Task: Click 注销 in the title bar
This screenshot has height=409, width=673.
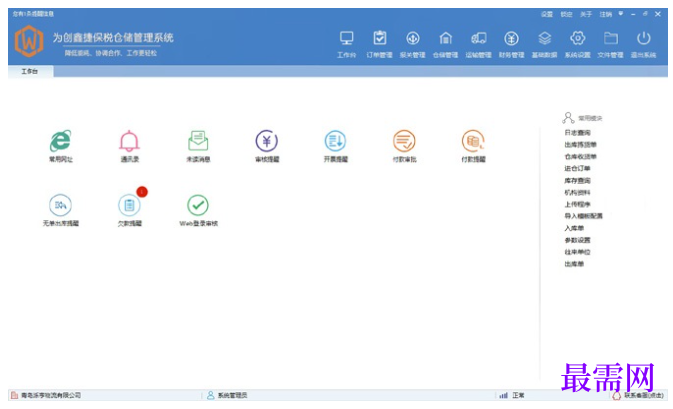Action: [x=606, y=14]
